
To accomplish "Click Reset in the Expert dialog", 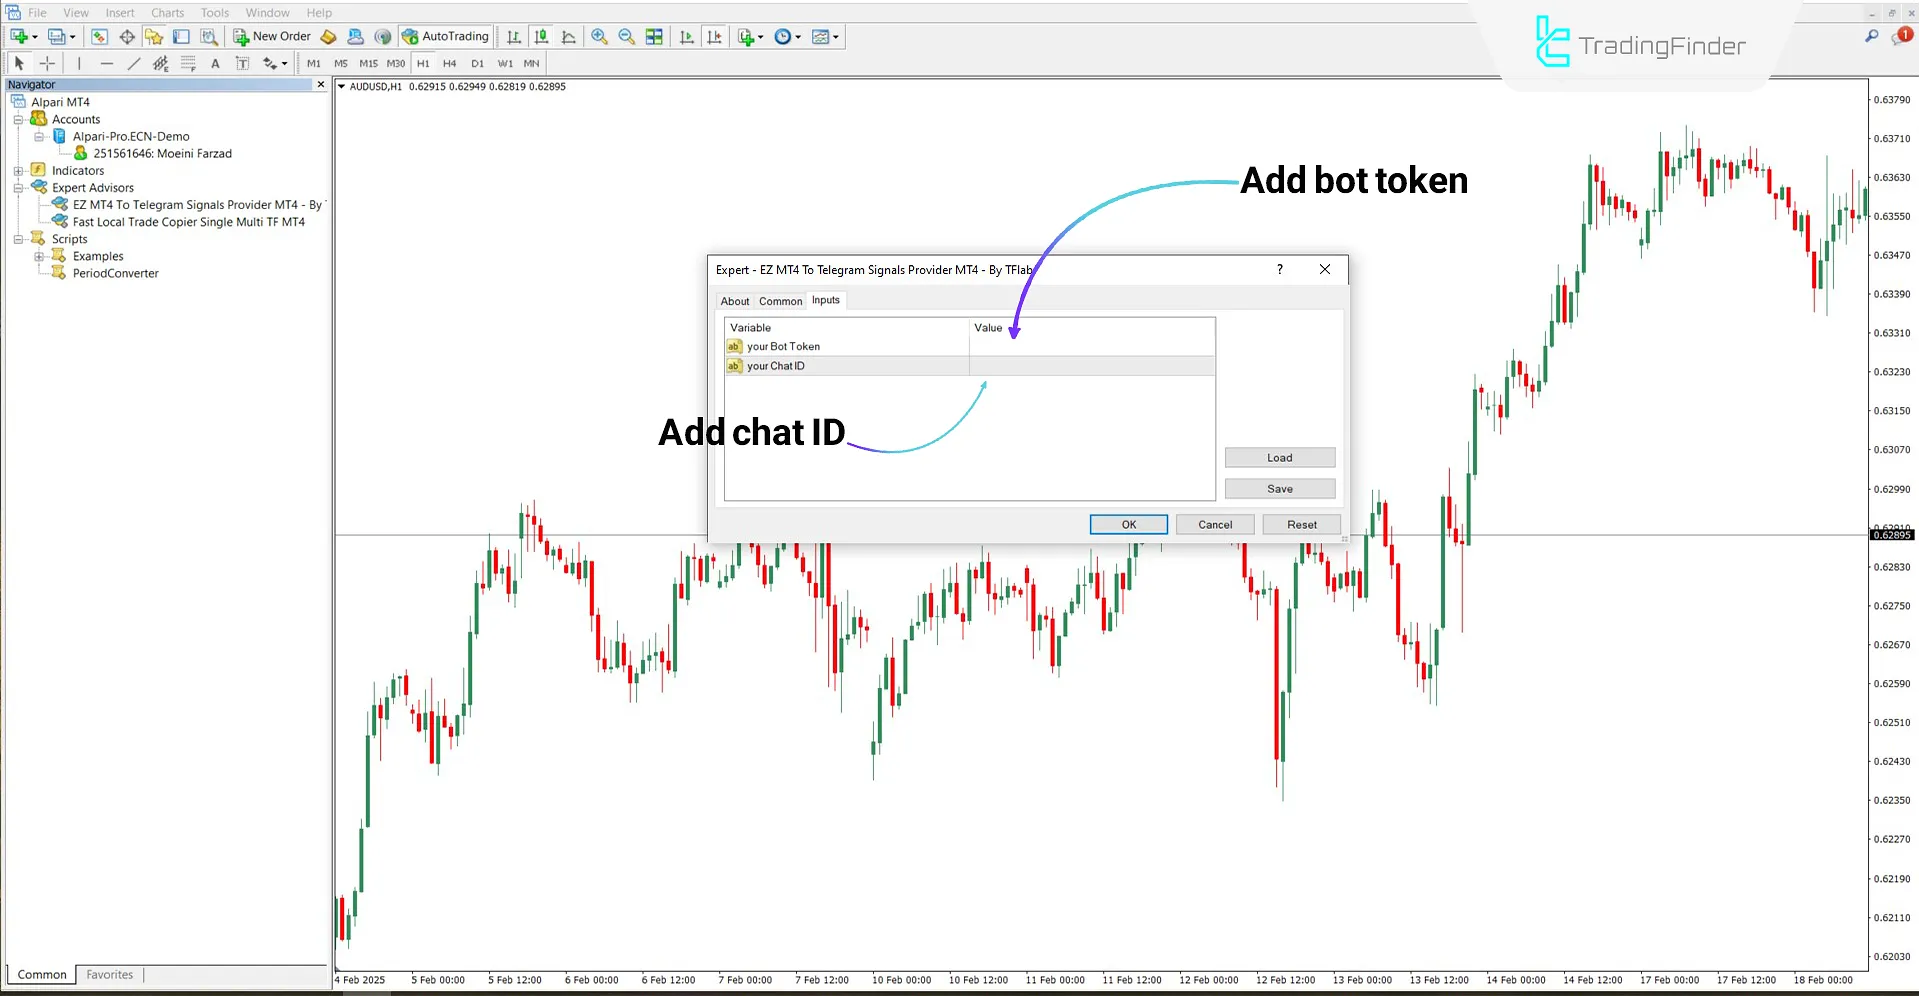I will [x=1301, y=524].
